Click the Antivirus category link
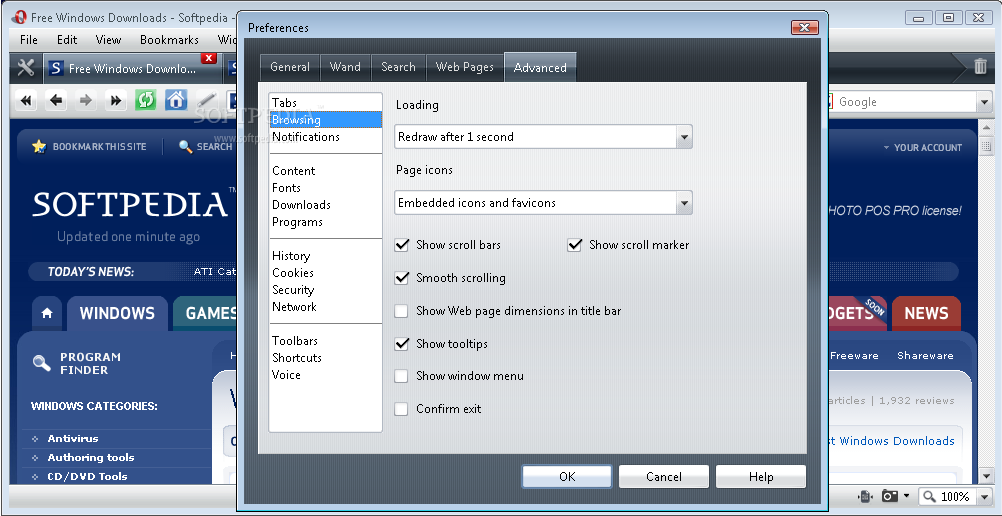Viewport: 1002px width, 516px height. [x=73, y=439]
